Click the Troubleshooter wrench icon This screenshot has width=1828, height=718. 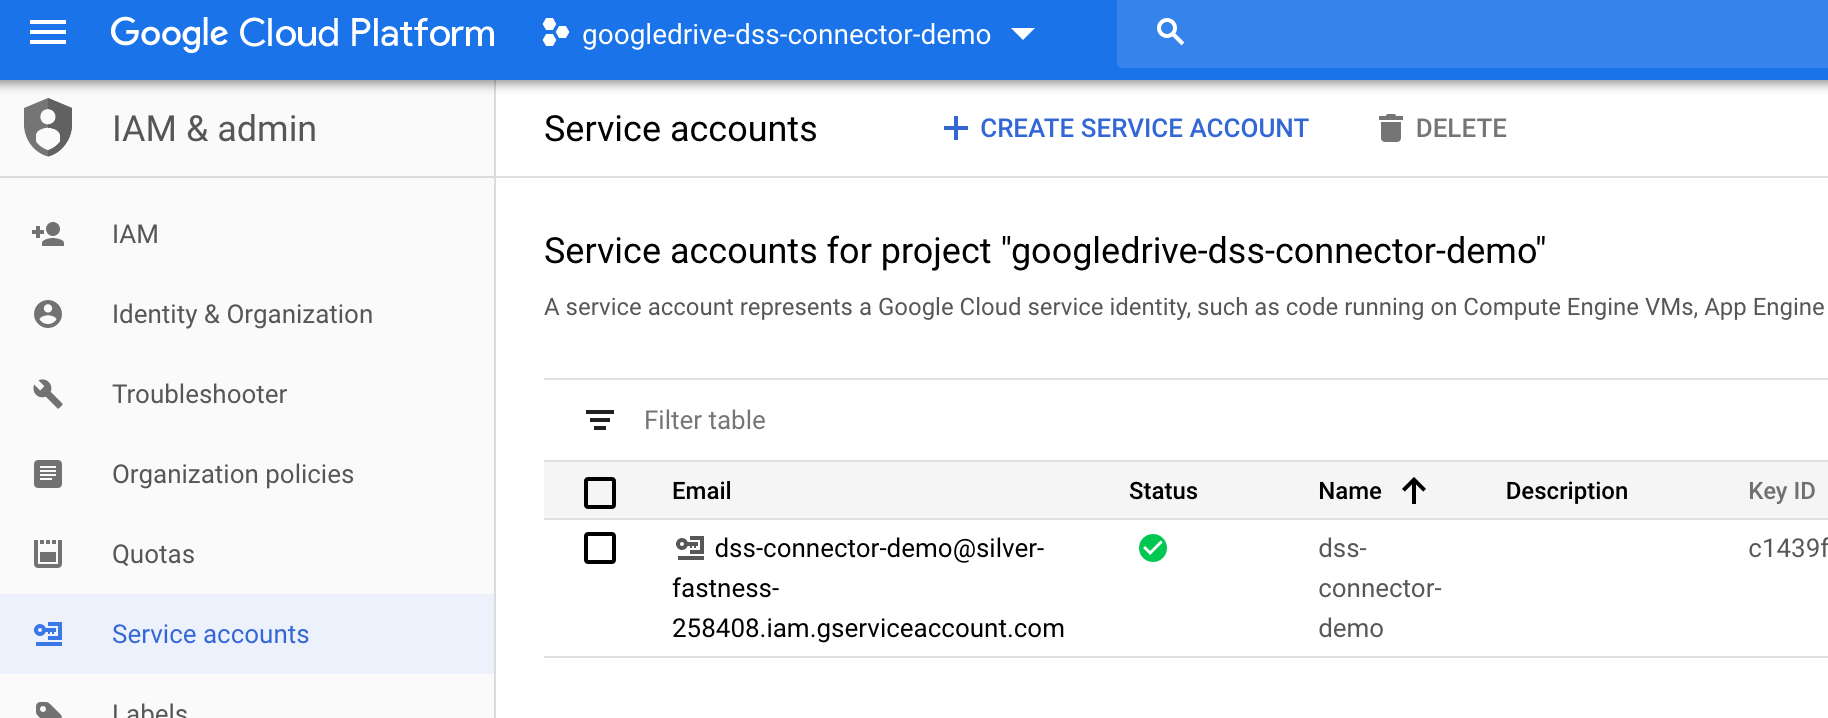[x=48, y=394]
